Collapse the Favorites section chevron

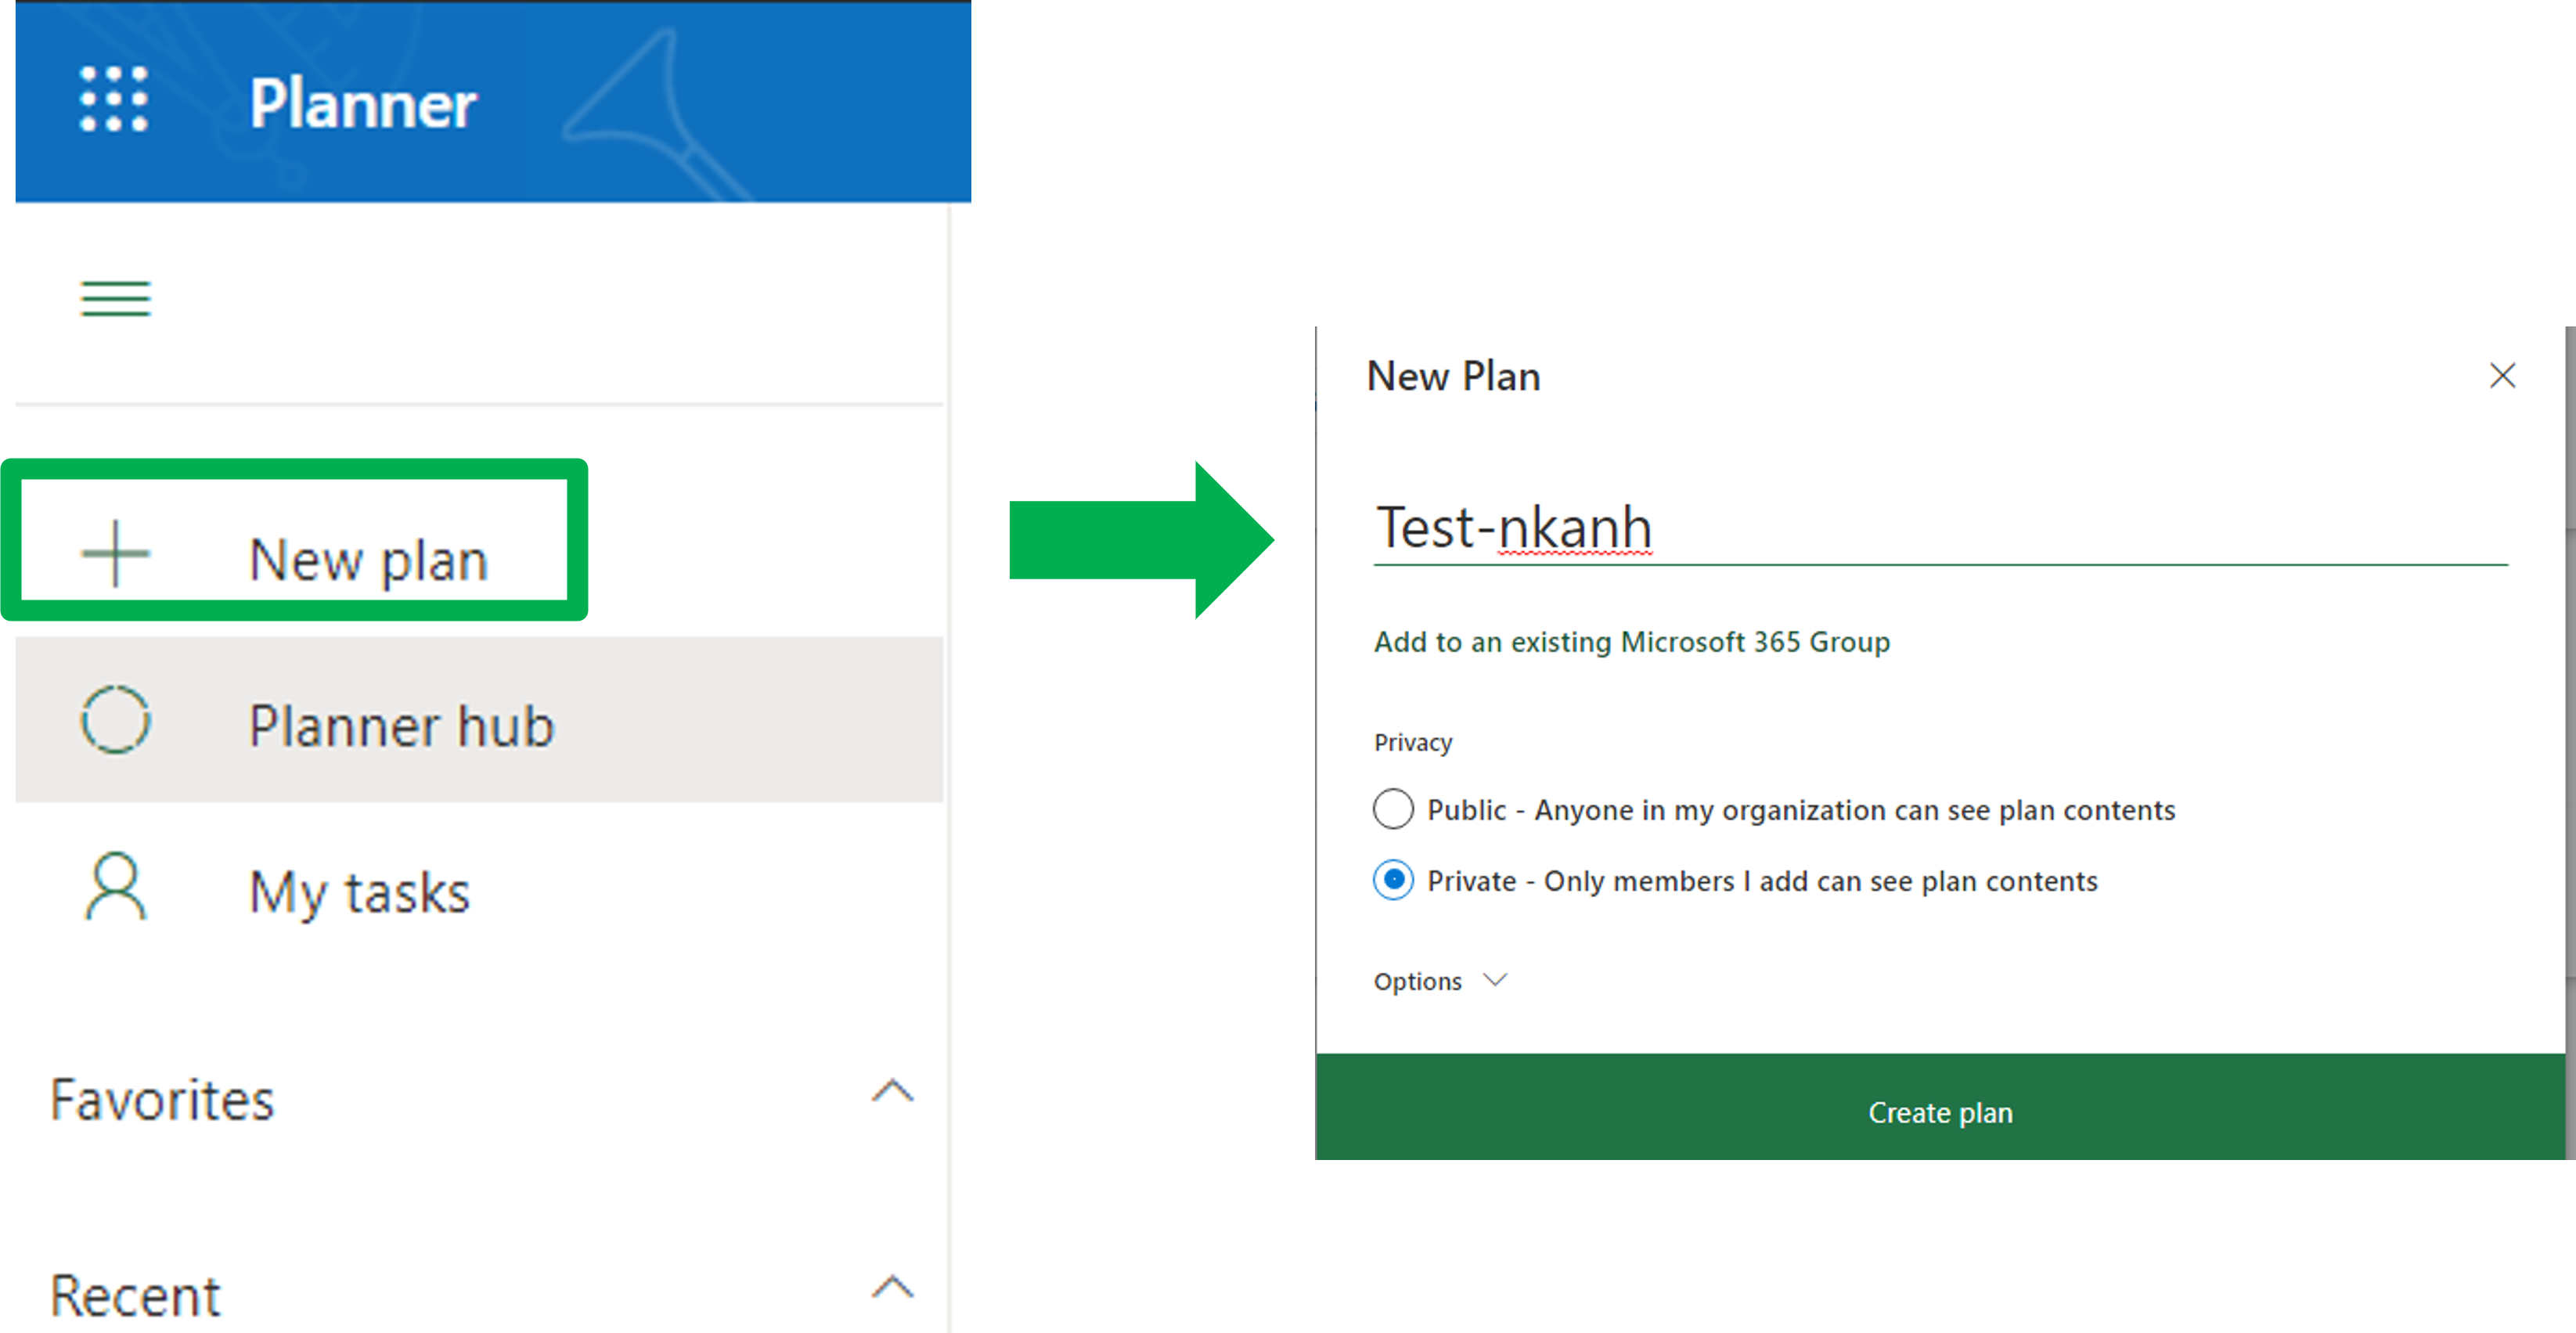click(x=892, y=1091)
